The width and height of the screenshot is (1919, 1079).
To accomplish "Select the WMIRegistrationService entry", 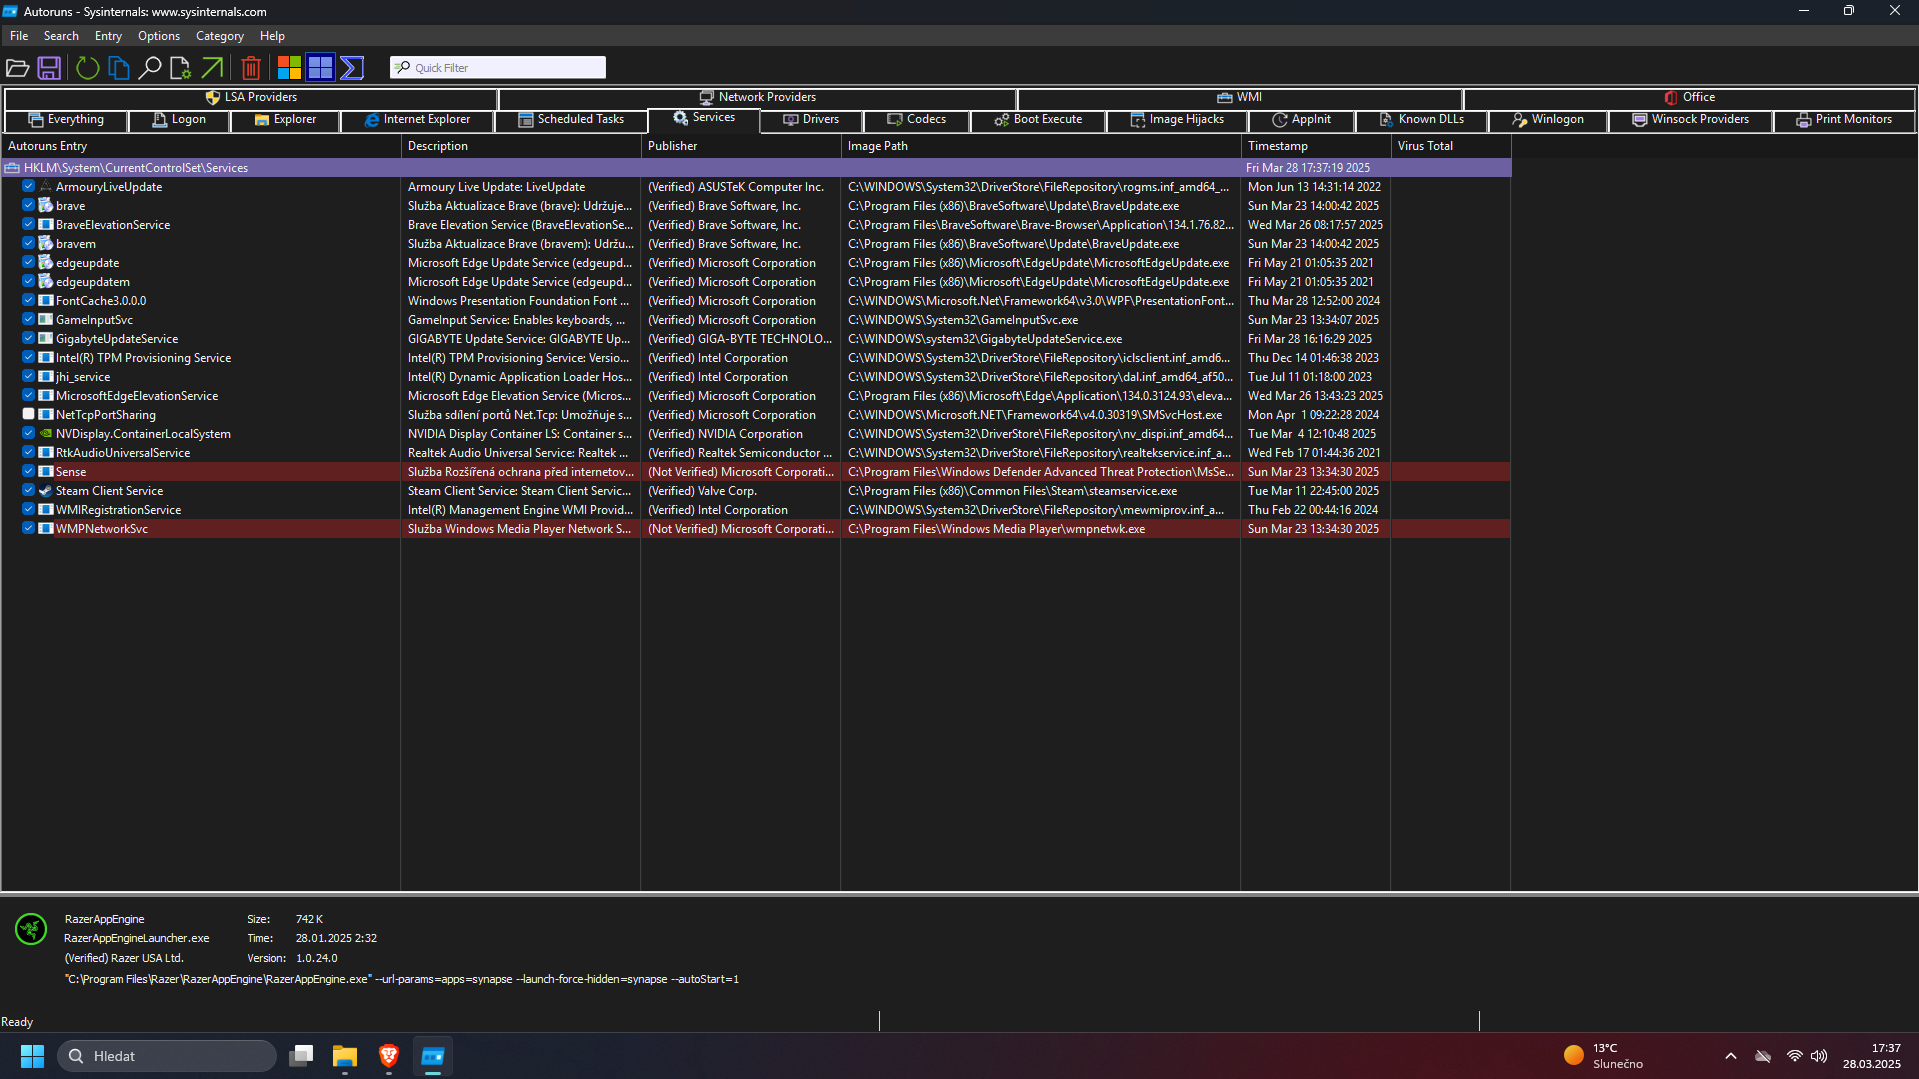I will [756, 510].
